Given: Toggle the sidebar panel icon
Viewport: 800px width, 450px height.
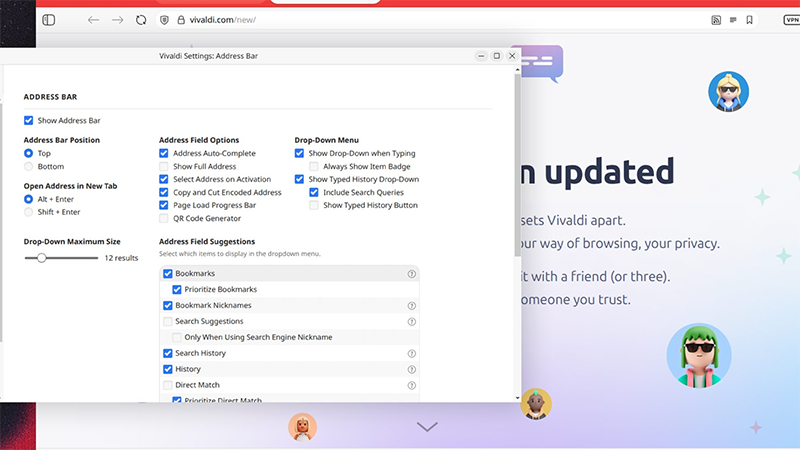Looking at the screenshot, I should 49,19.
